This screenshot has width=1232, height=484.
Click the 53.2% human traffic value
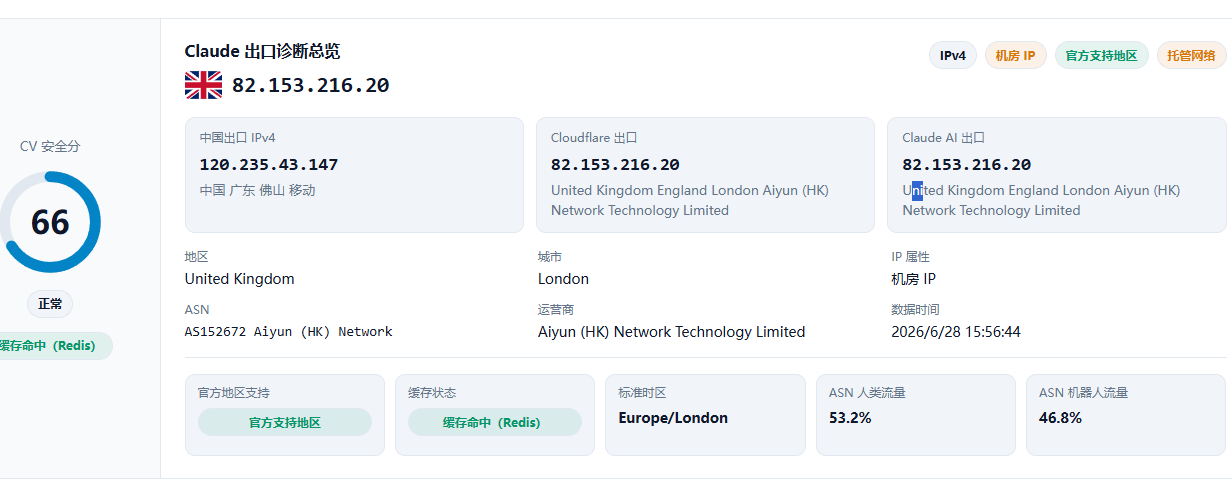(850, 418)
